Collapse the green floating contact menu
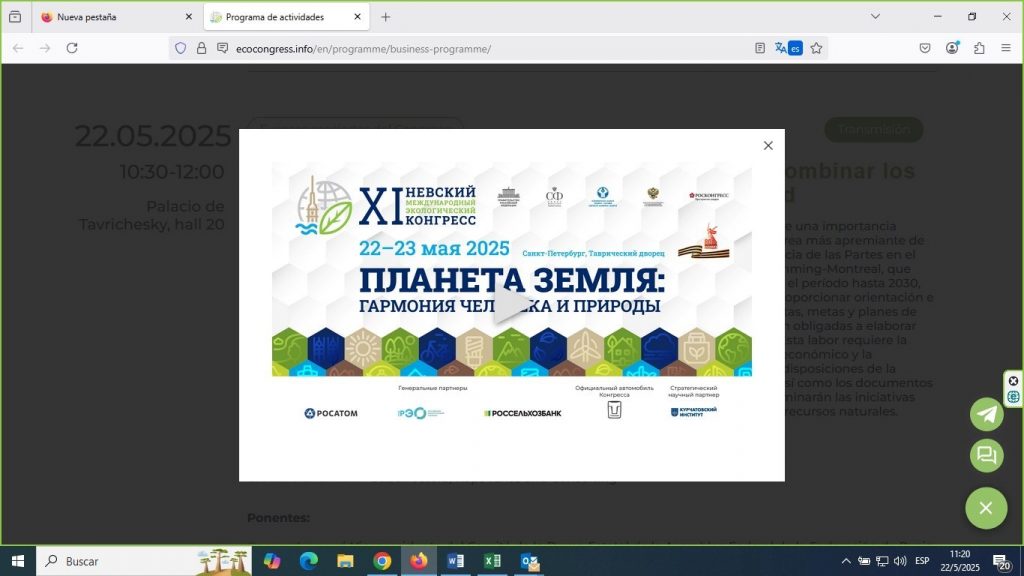 click(986, 507)
